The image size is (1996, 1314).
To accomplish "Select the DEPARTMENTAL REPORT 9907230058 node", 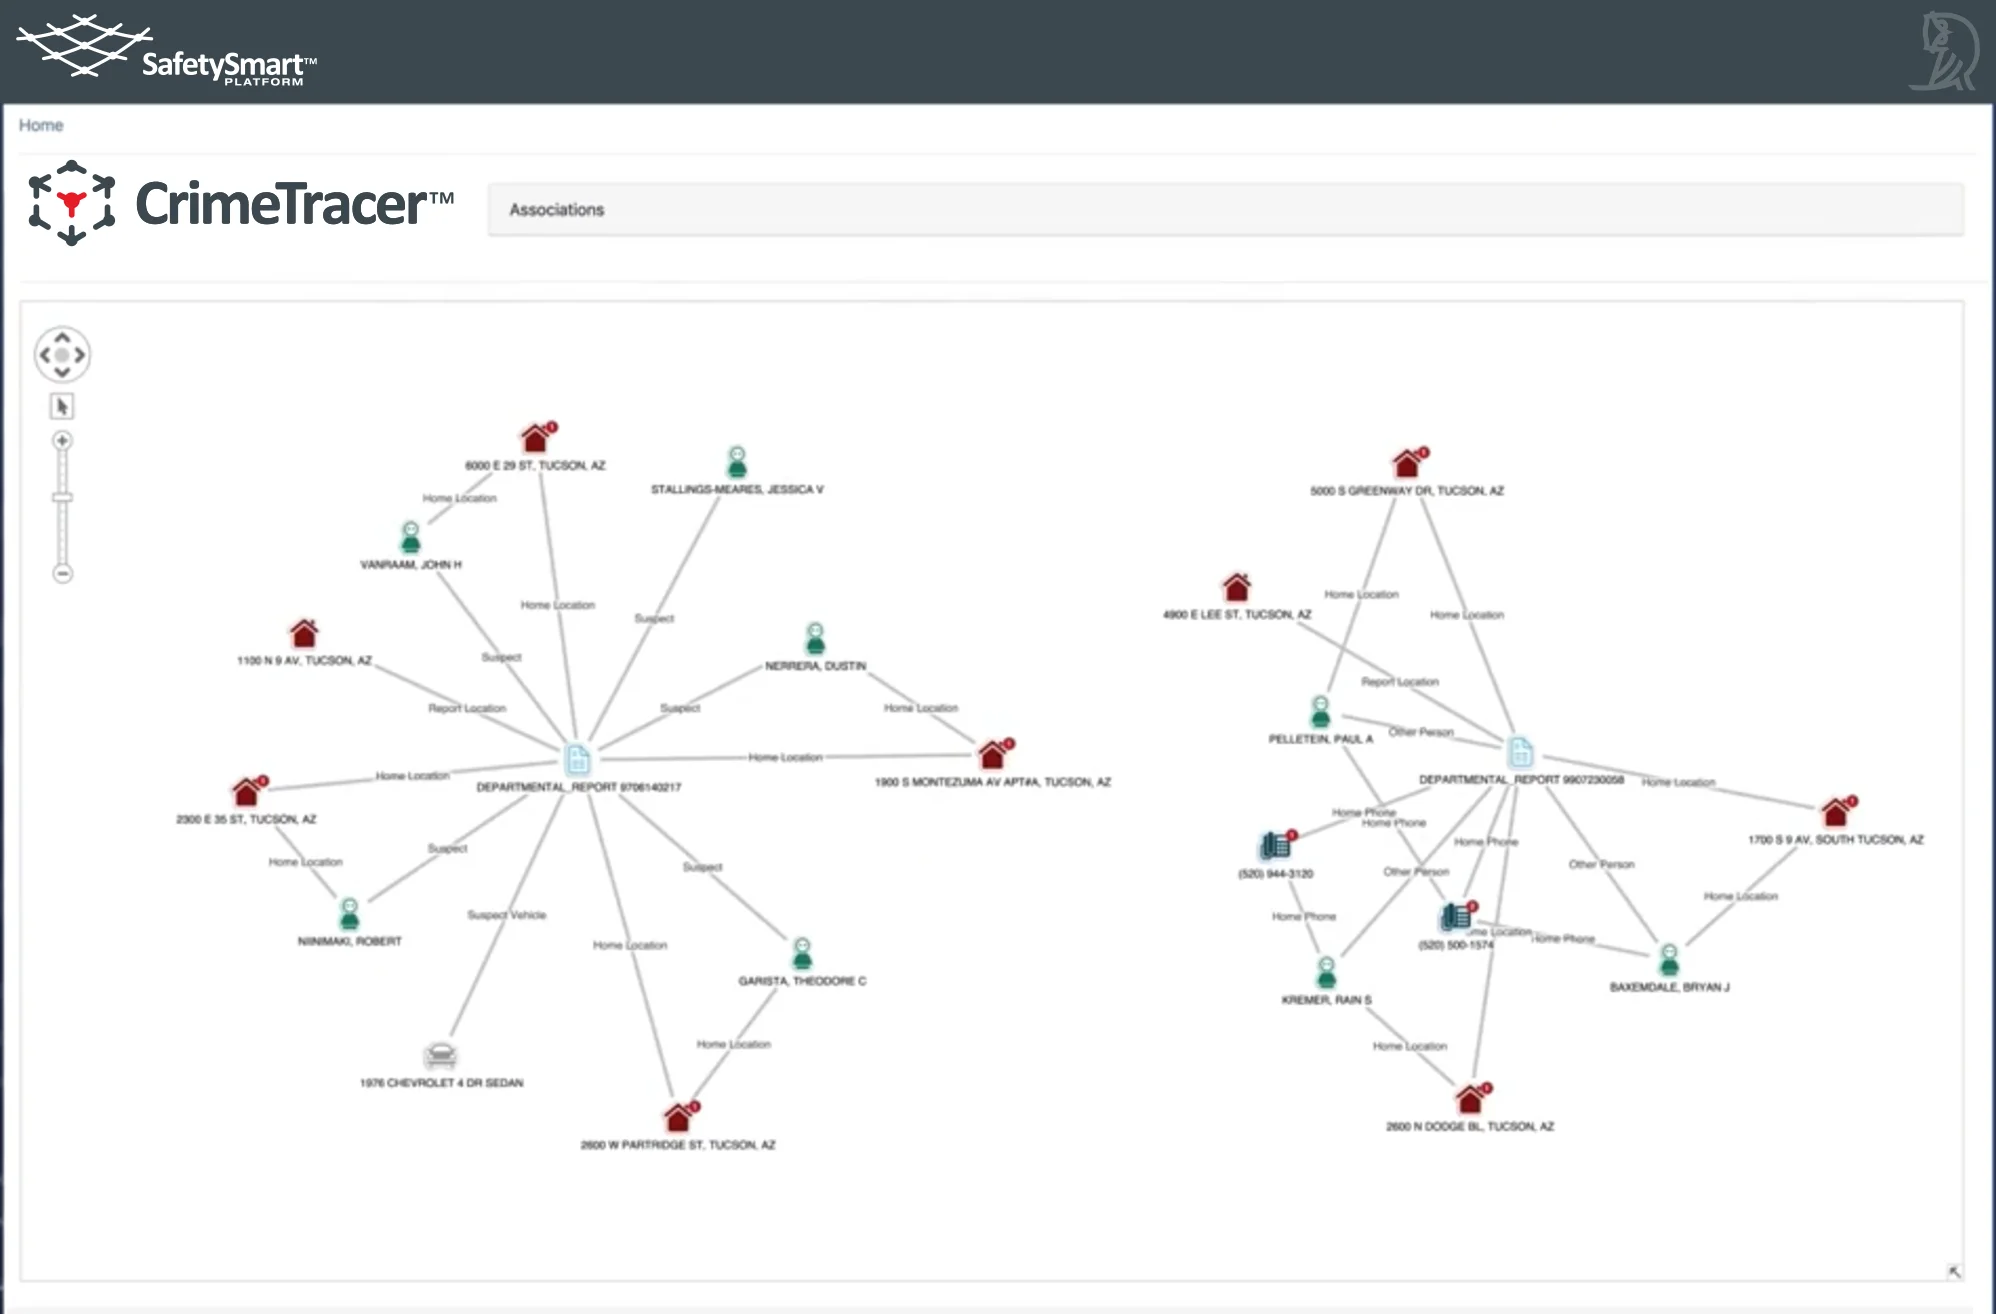I will tap(1521, 752).
